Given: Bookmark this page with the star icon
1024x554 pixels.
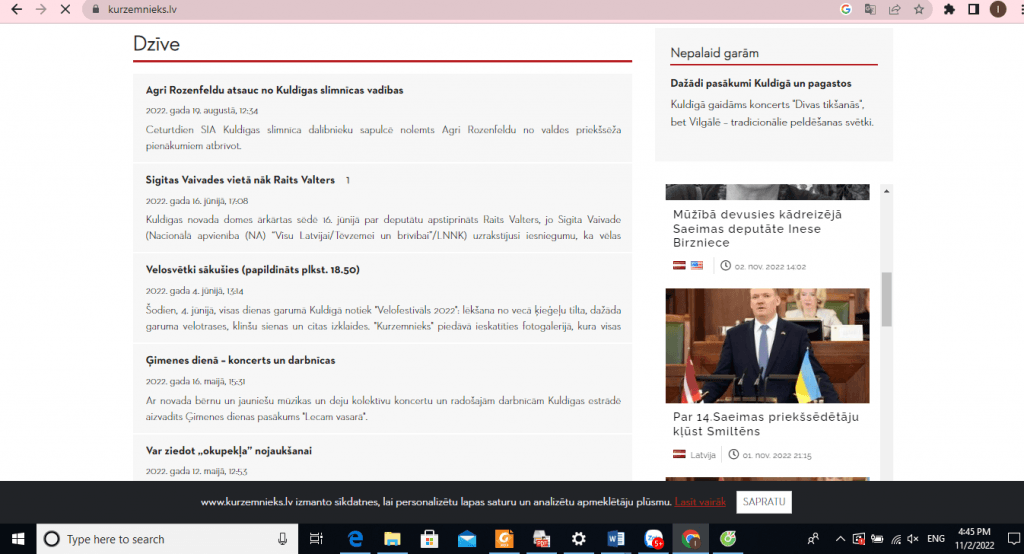Looking at the screenshot, I should (918, 9).
